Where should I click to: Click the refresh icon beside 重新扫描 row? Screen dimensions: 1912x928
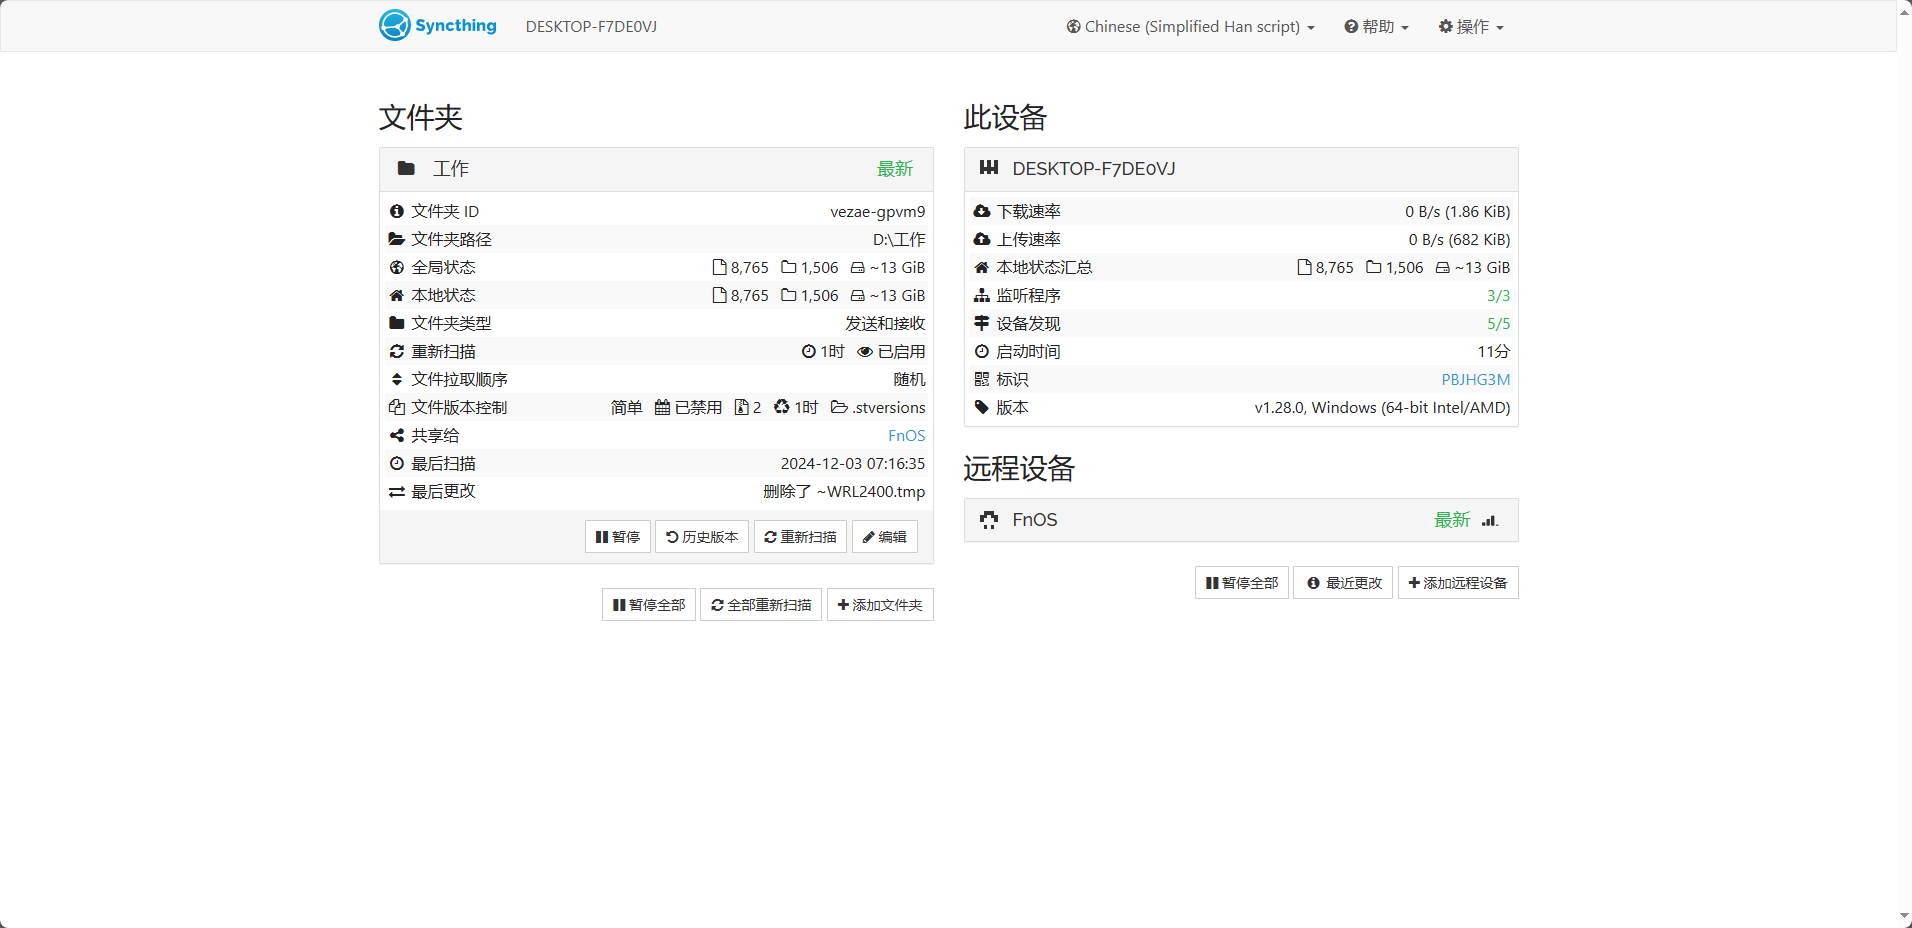[x=397, y=351]
